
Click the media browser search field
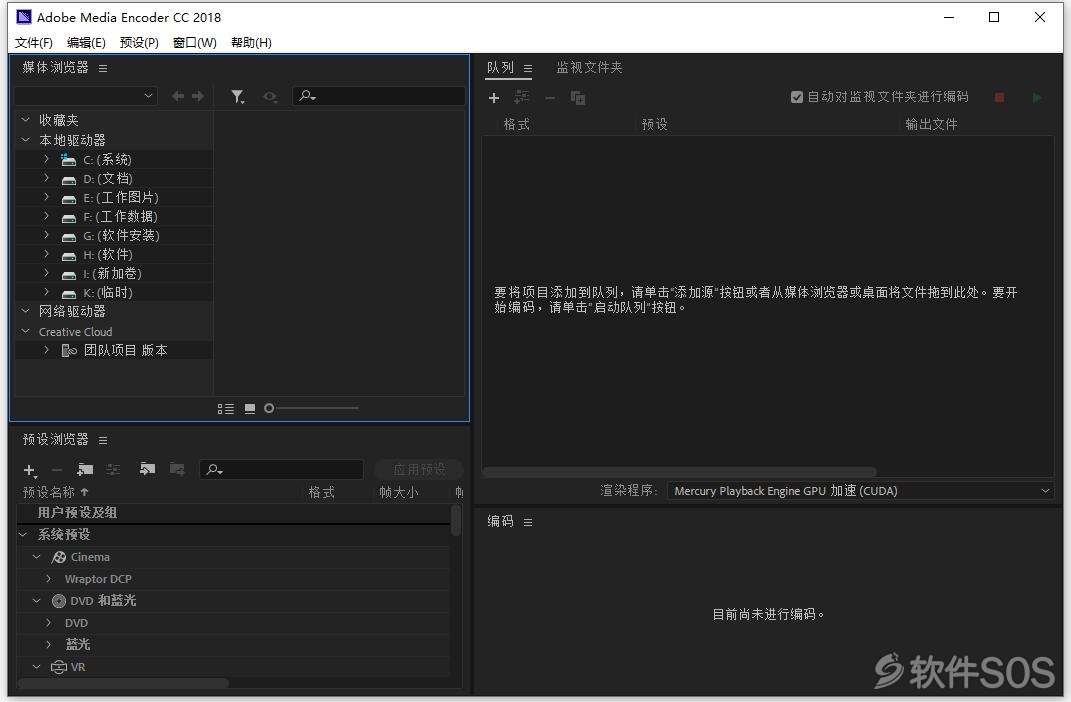379,96
